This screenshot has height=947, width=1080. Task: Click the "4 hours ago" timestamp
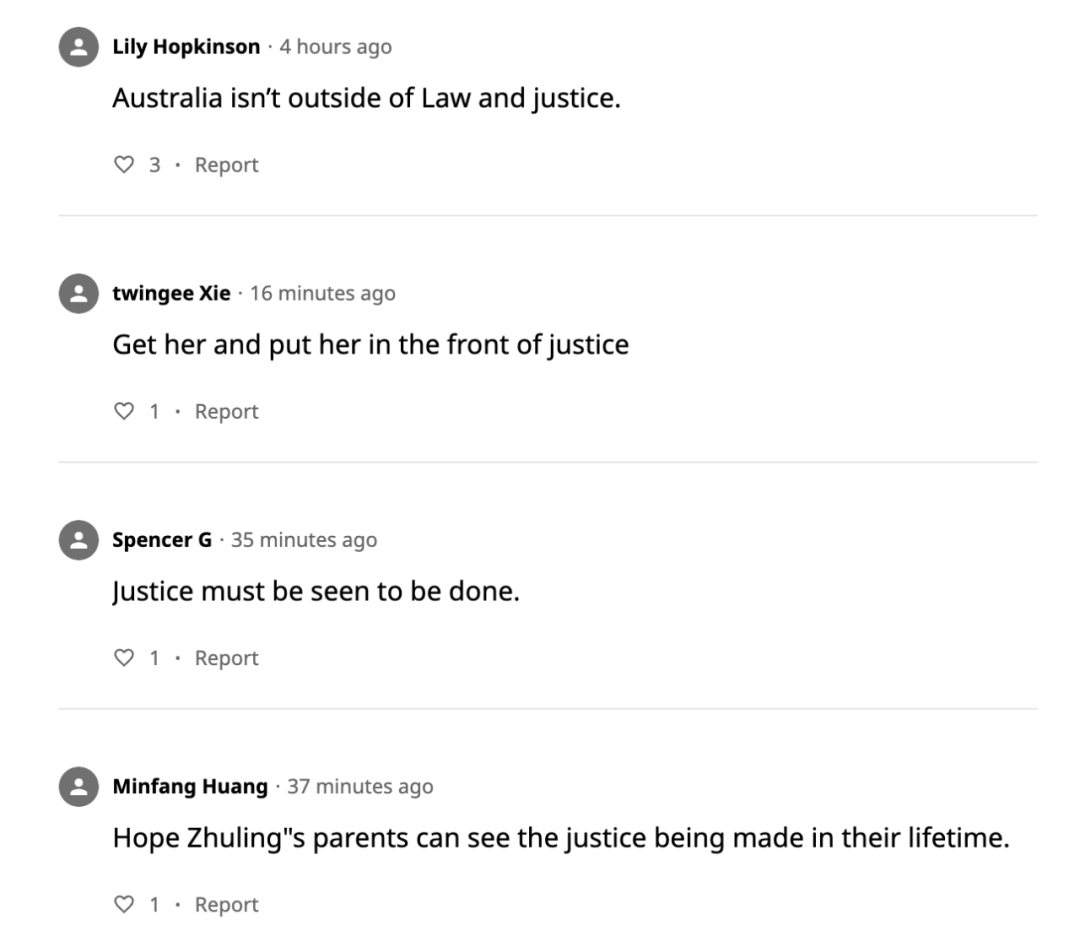point(336,47)
